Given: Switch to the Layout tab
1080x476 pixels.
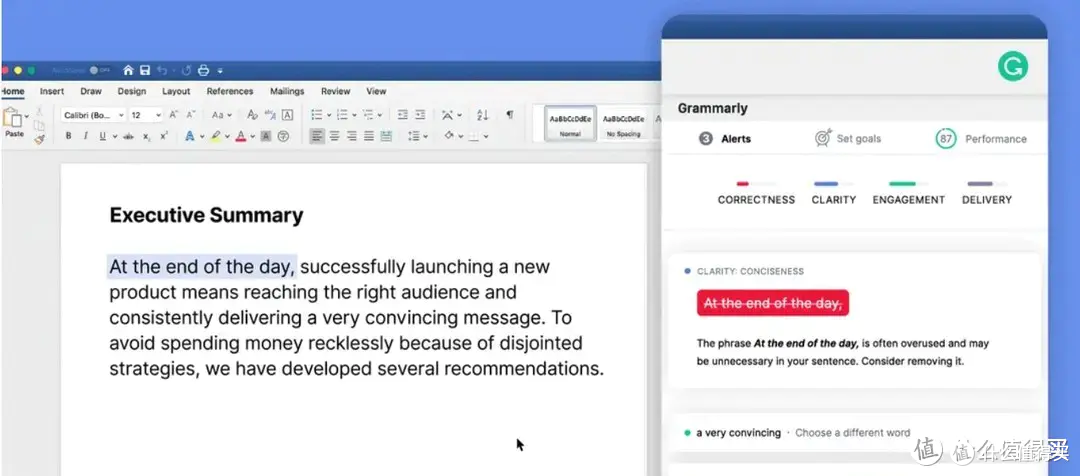Looking at the screenshot, I should click(x=176, y=91).
